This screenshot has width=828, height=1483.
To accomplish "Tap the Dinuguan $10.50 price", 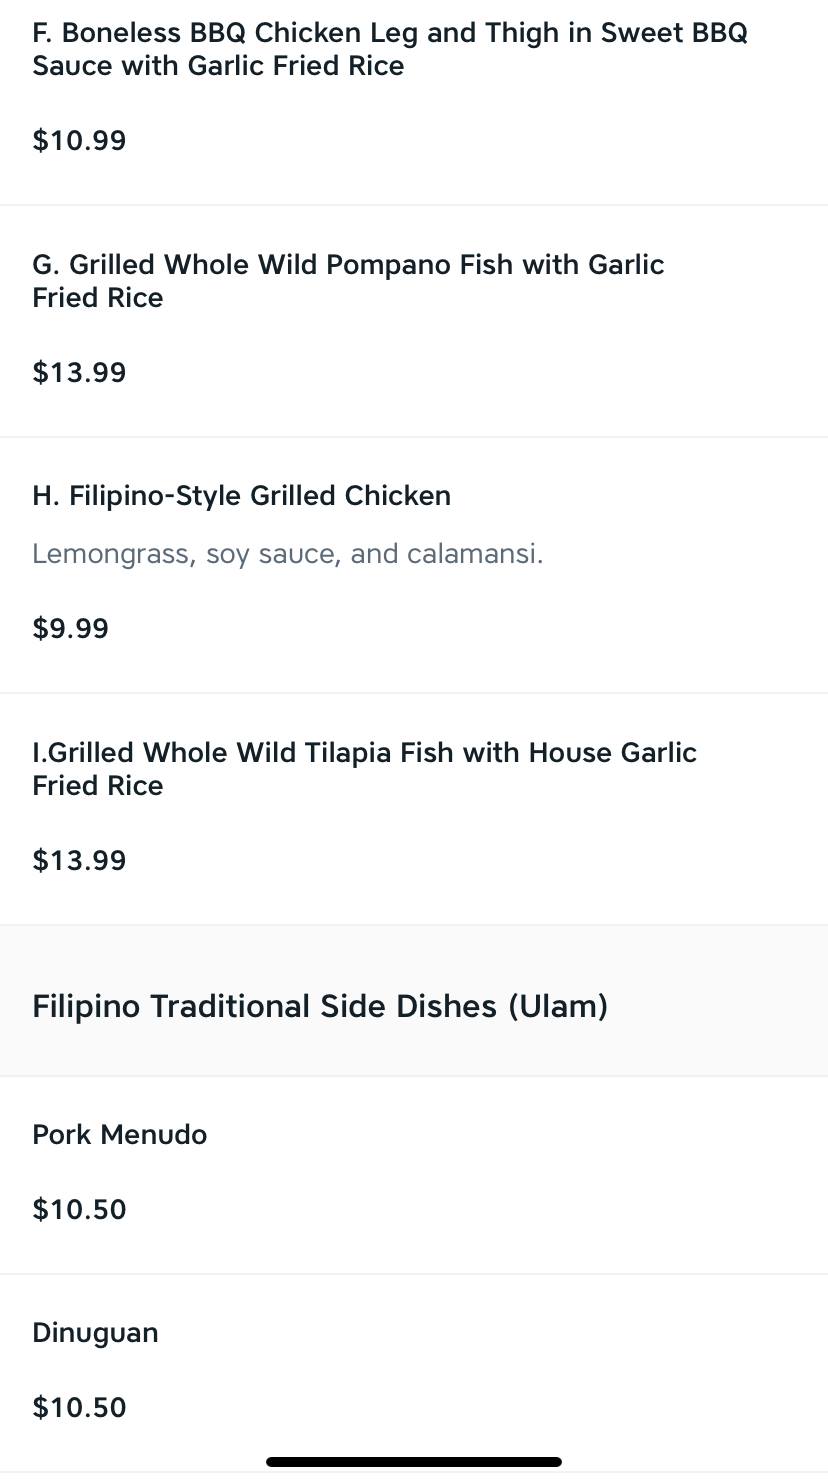I will tap(79, 1408).
